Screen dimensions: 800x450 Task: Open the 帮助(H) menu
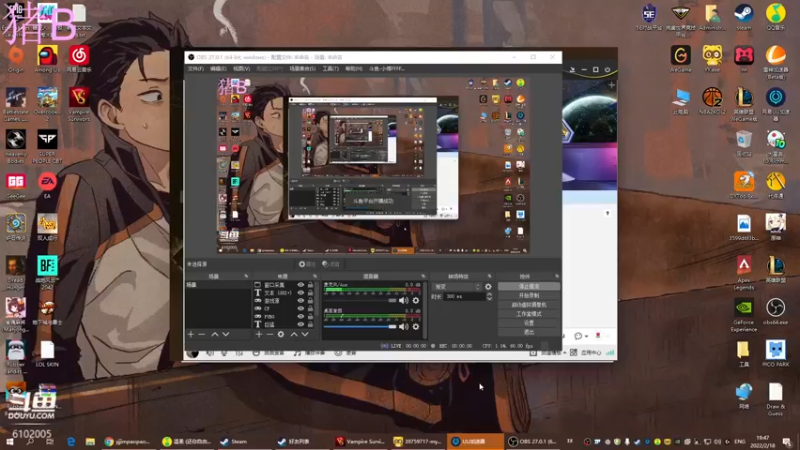(354, 68)
